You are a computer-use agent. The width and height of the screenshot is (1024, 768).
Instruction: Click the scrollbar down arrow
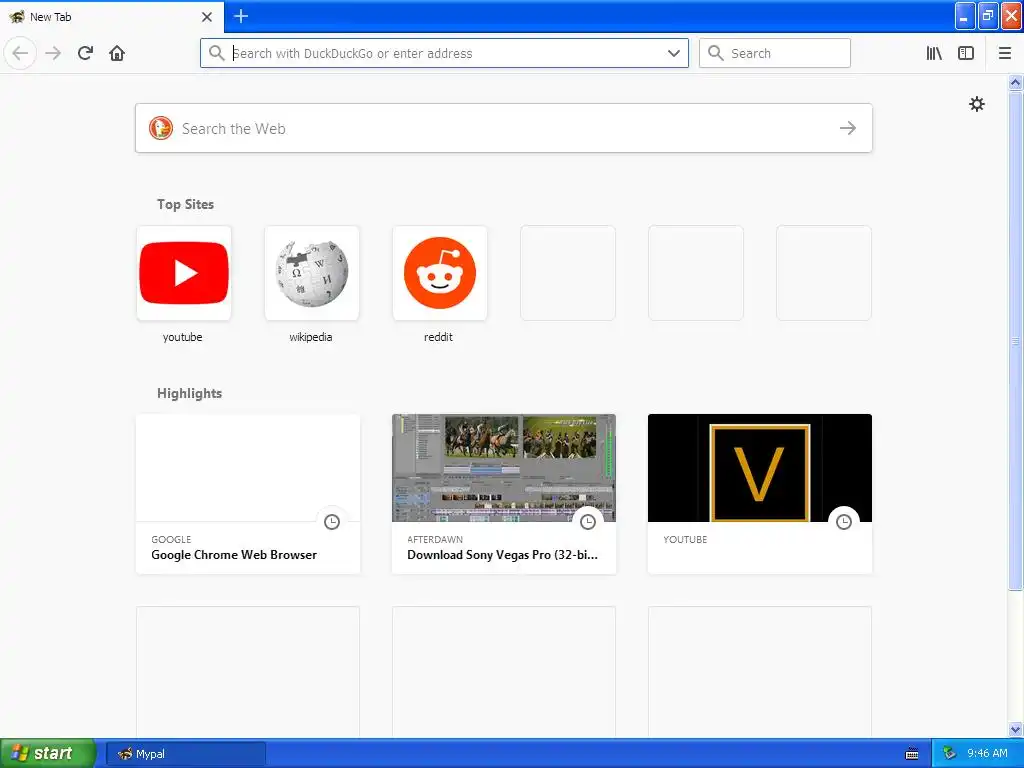(x=1015, y=729)
